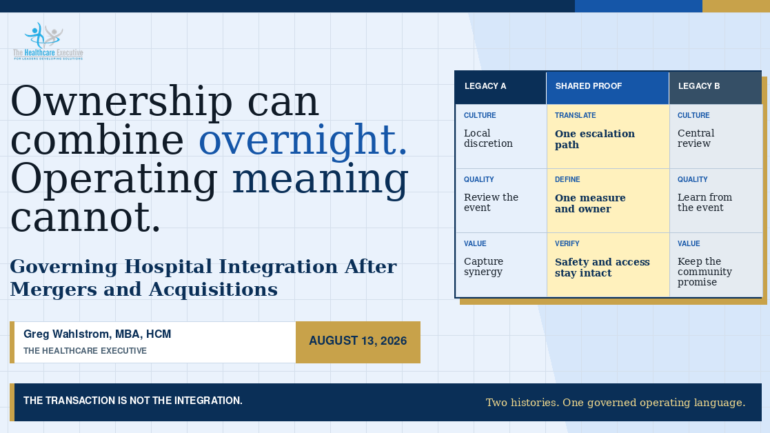
Task: Select the LEGACY B column header
Action: coord(715,87)
